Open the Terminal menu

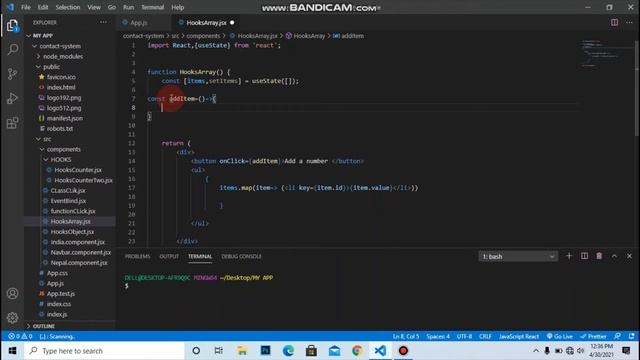[x=152, y=7]
